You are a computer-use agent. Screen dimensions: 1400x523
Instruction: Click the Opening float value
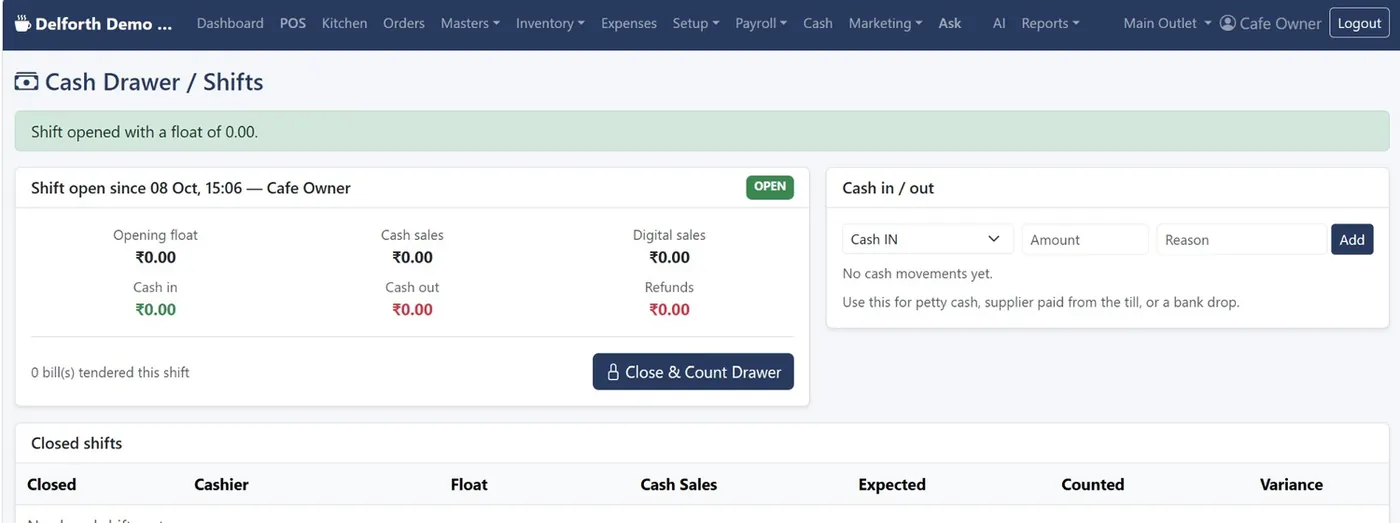click(x=155, y=257)
